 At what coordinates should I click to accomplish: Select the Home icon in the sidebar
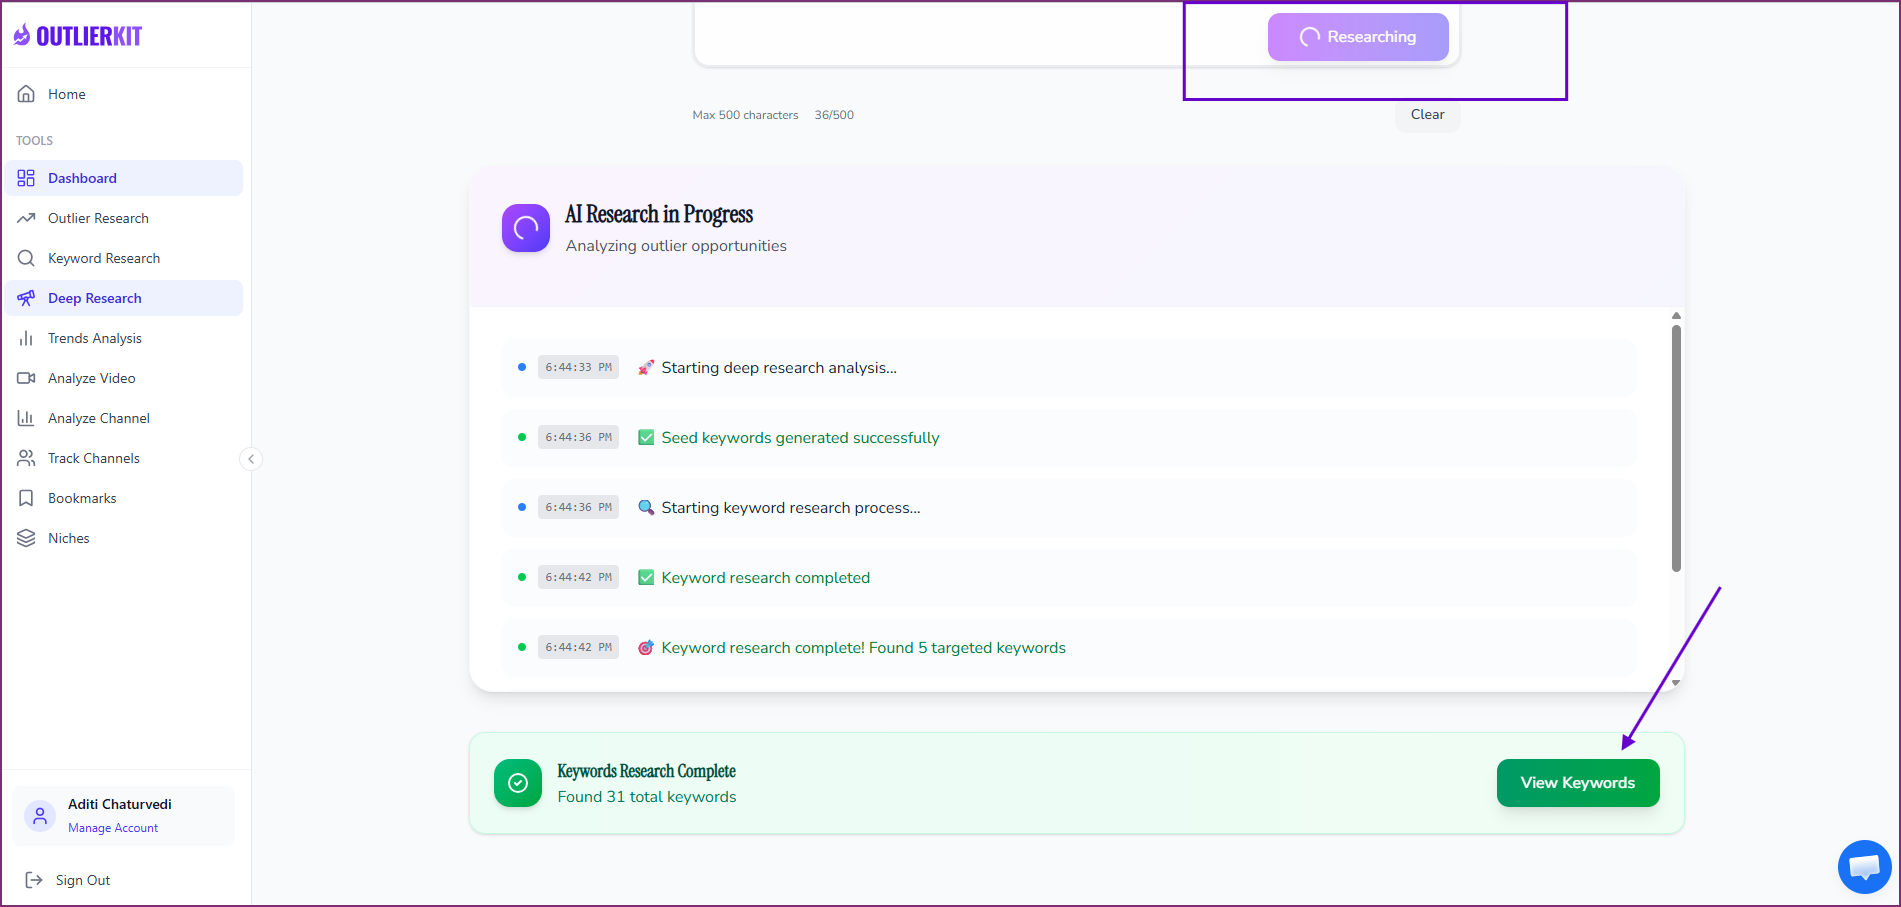coord(26,93)
